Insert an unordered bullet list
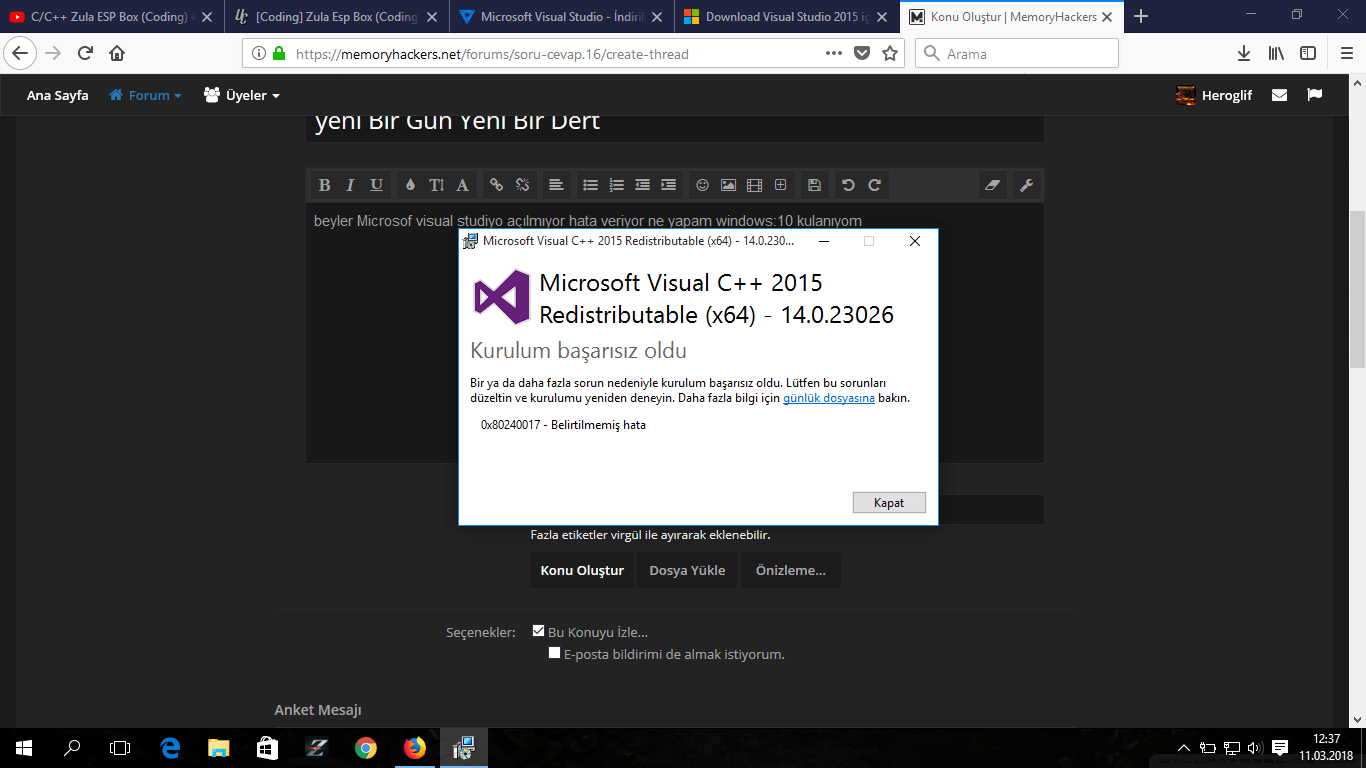1366x768 pixels. (590, 185)
